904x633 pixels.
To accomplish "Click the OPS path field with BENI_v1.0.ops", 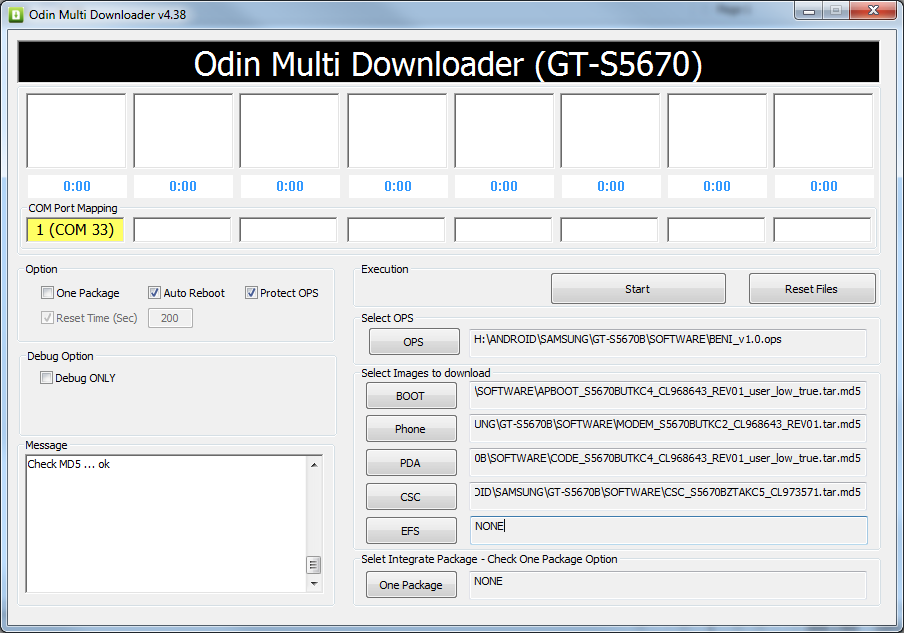I will 668,342.
